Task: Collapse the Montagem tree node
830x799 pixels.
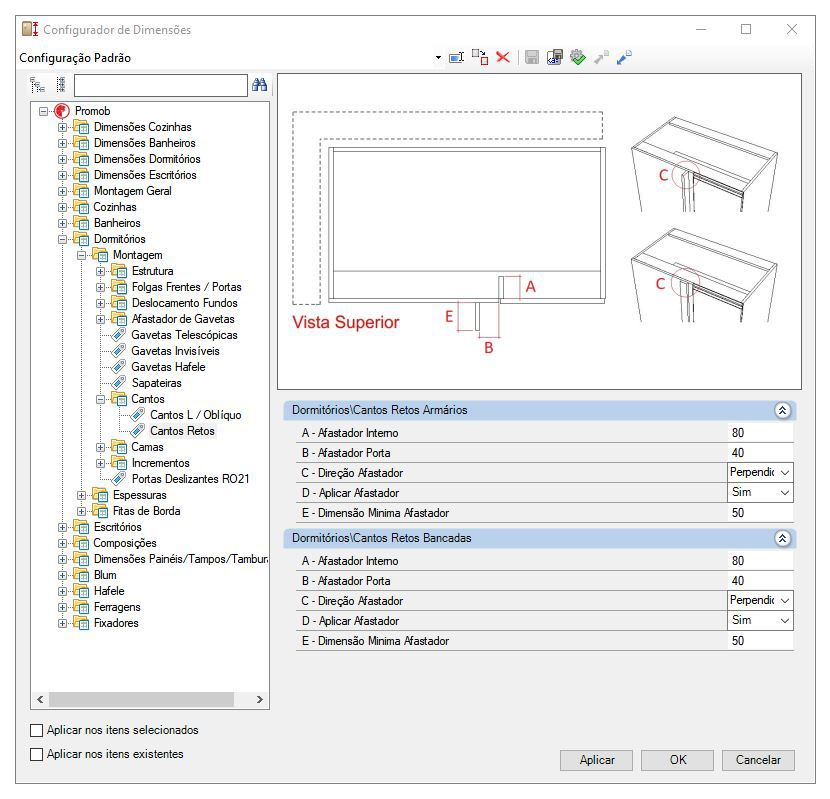Action: coord(82,255)
